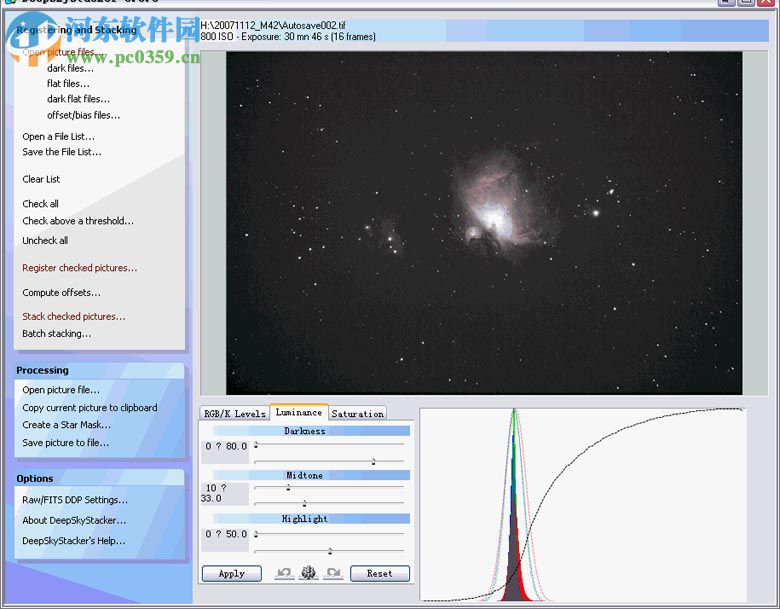Register checked pictures
Screen dimensions: 780x609
pyautogui.click(x=80, y=268)
